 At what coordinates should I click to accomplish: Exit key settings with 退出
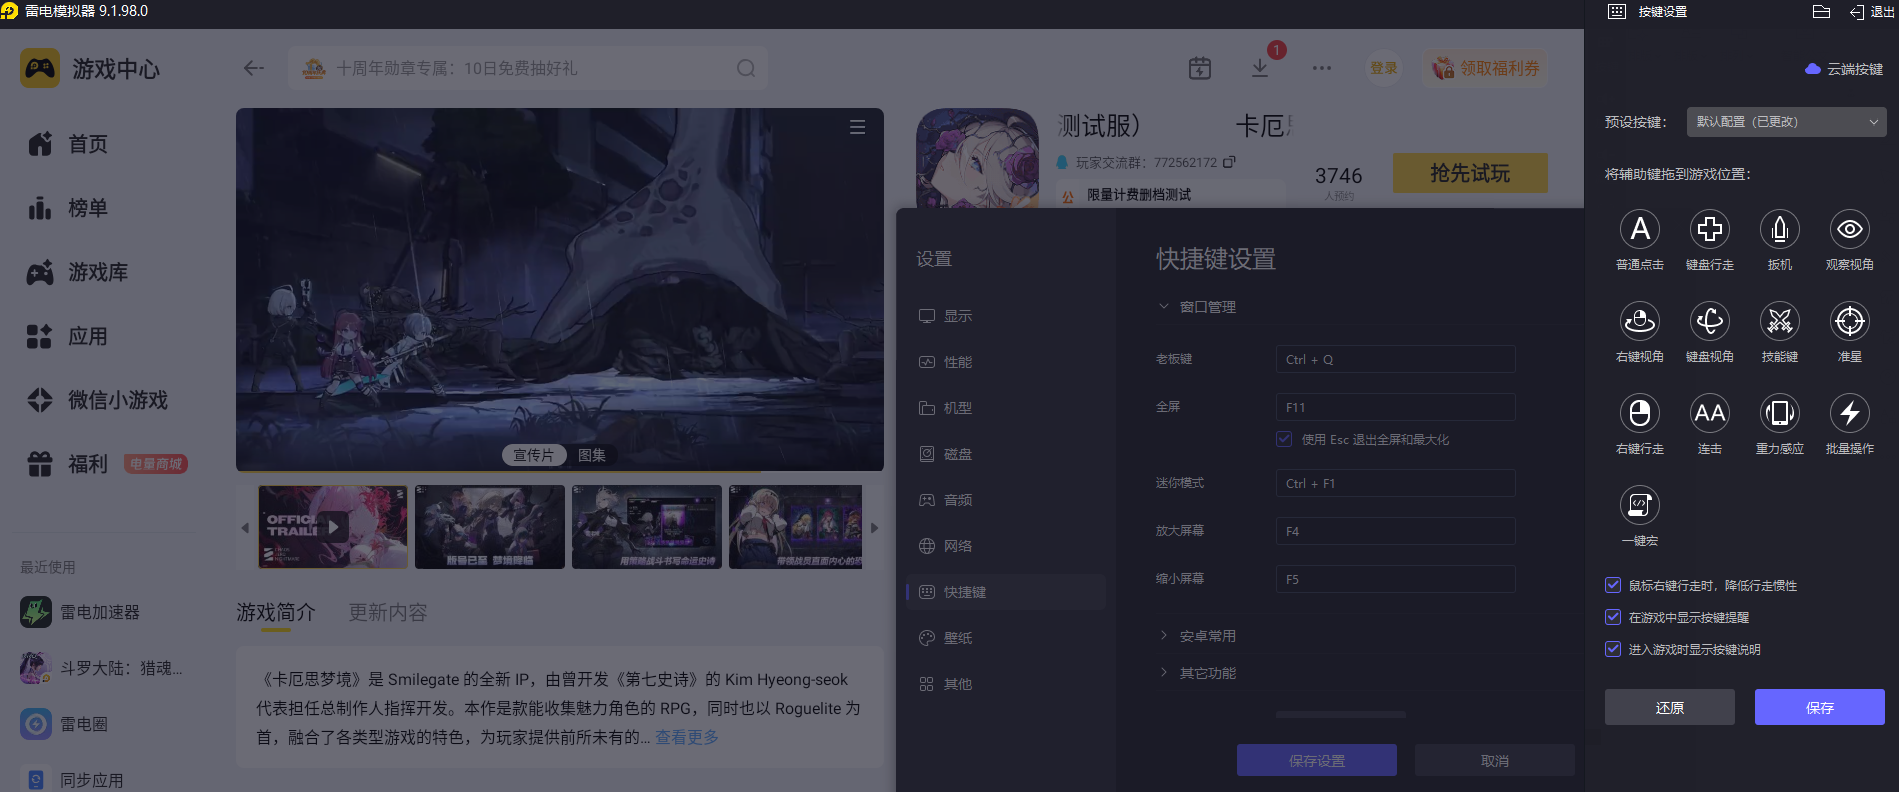tap(1871, 12)
